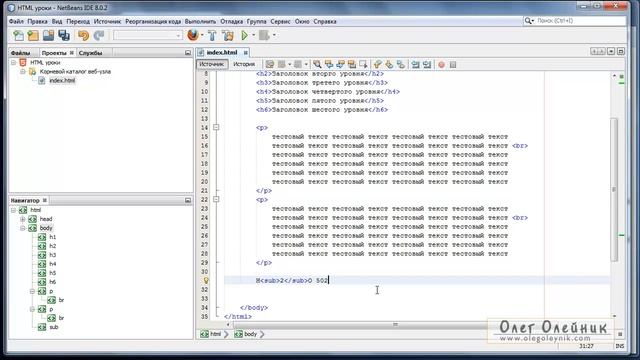Click the Clean and Build icon
The width and height of the screenshot is (640, 360).
(x=228, y=36)
